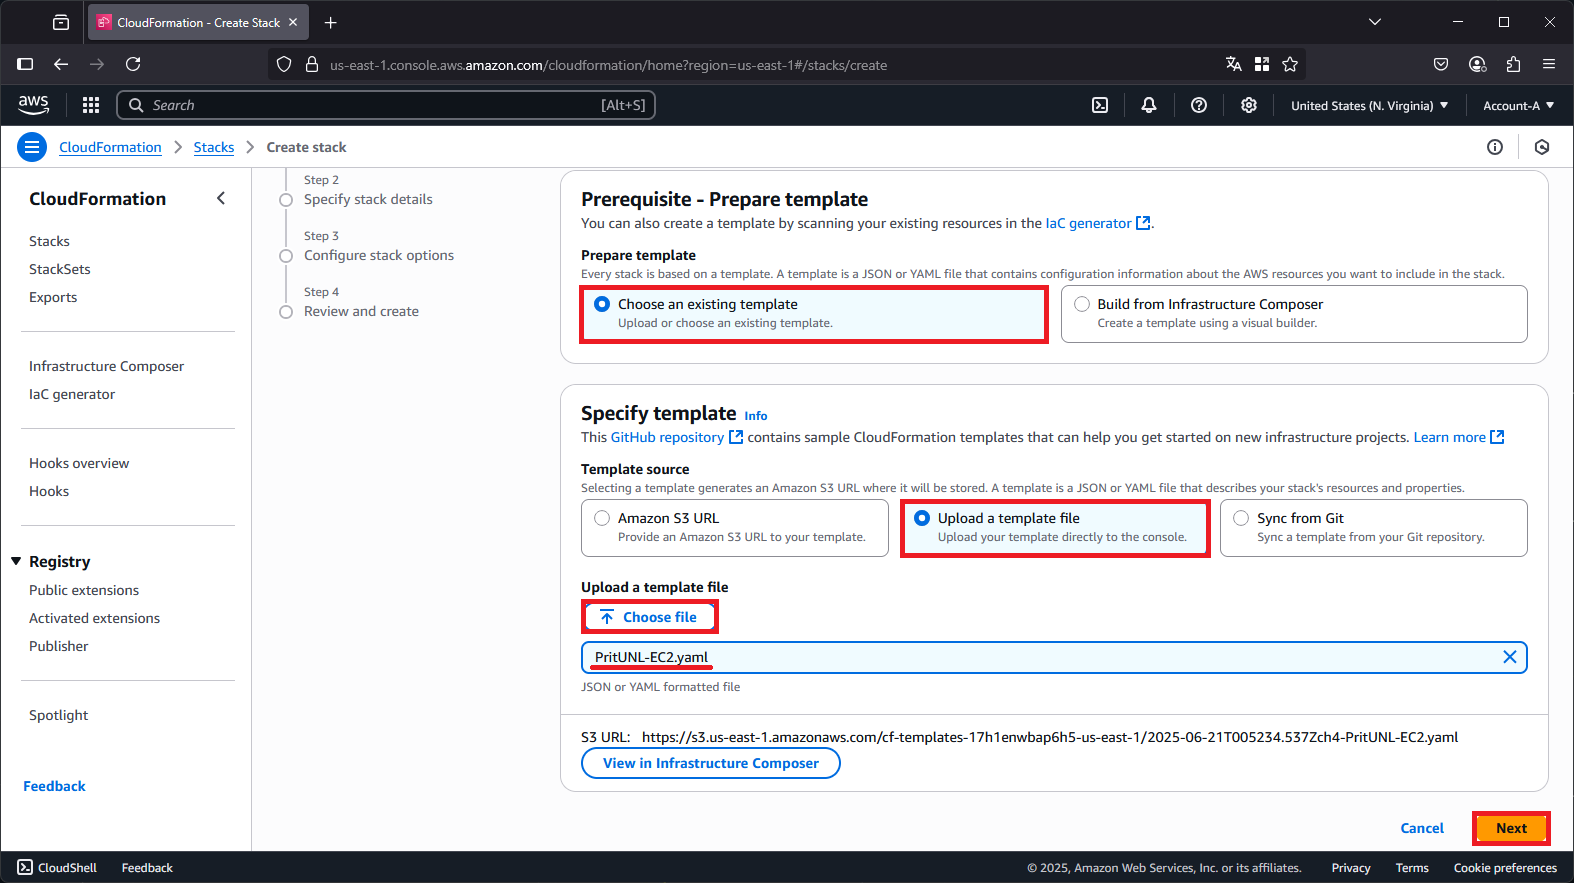Open Stacks in the sidebar
1574x883 pixels.
(49, 241)
